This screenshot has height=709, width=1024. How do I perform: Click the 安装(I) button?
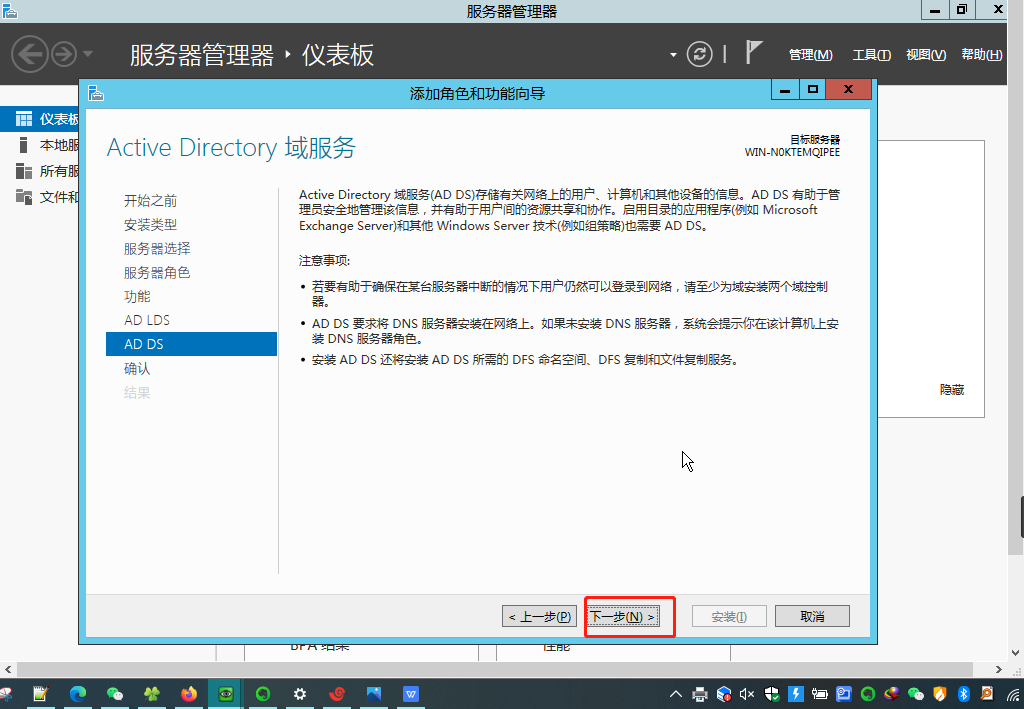click(729, 616)
